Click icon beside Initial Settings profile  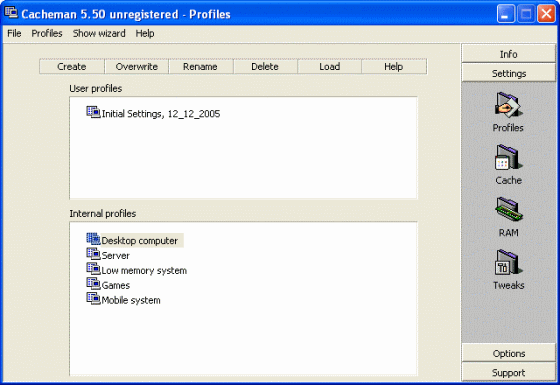click(x=93, y=112)
